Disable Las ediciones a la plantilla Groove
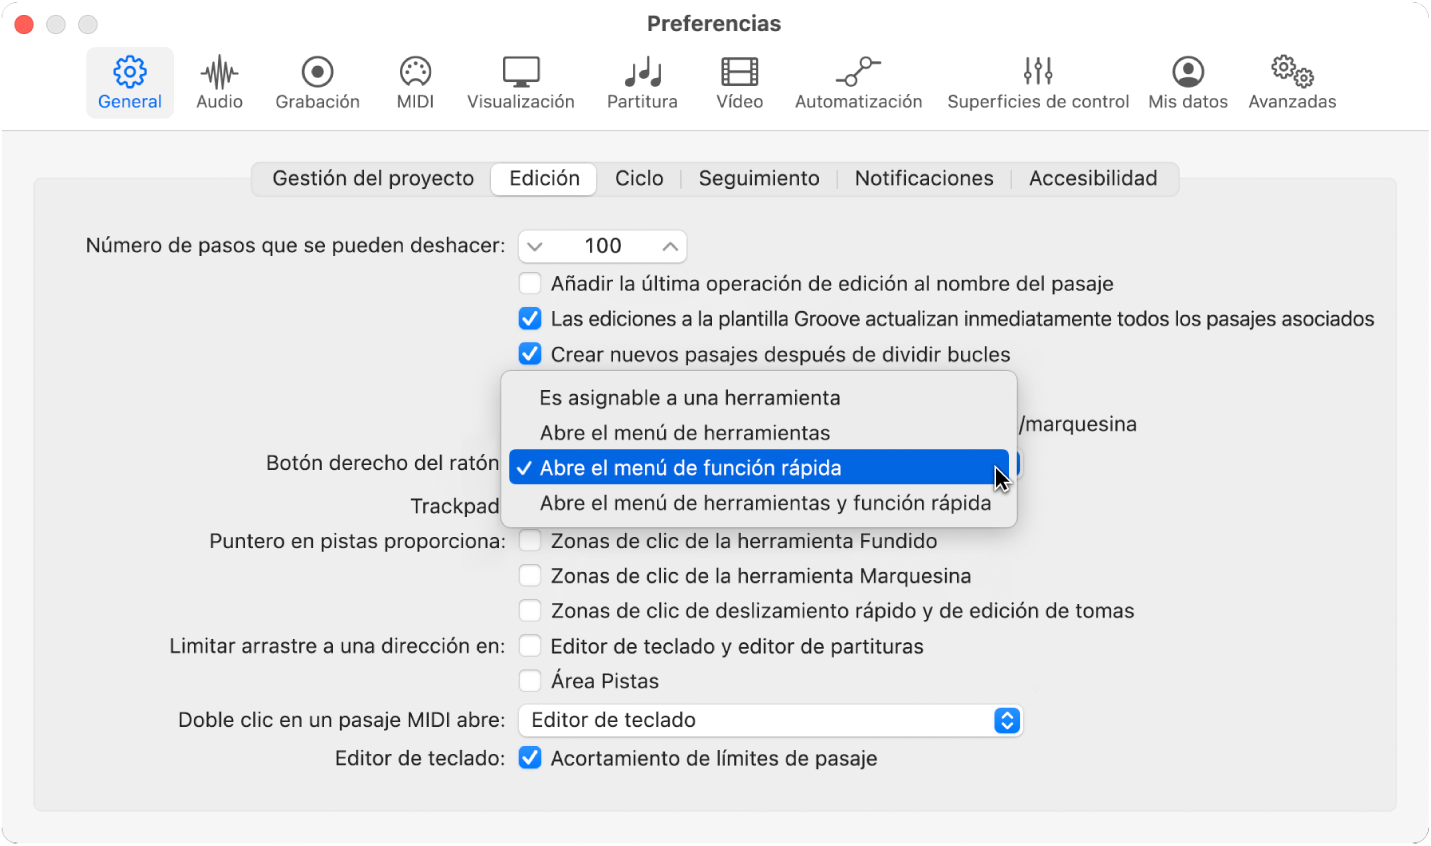This screenshot has width=1431, height=846. [x=530, y=319]
